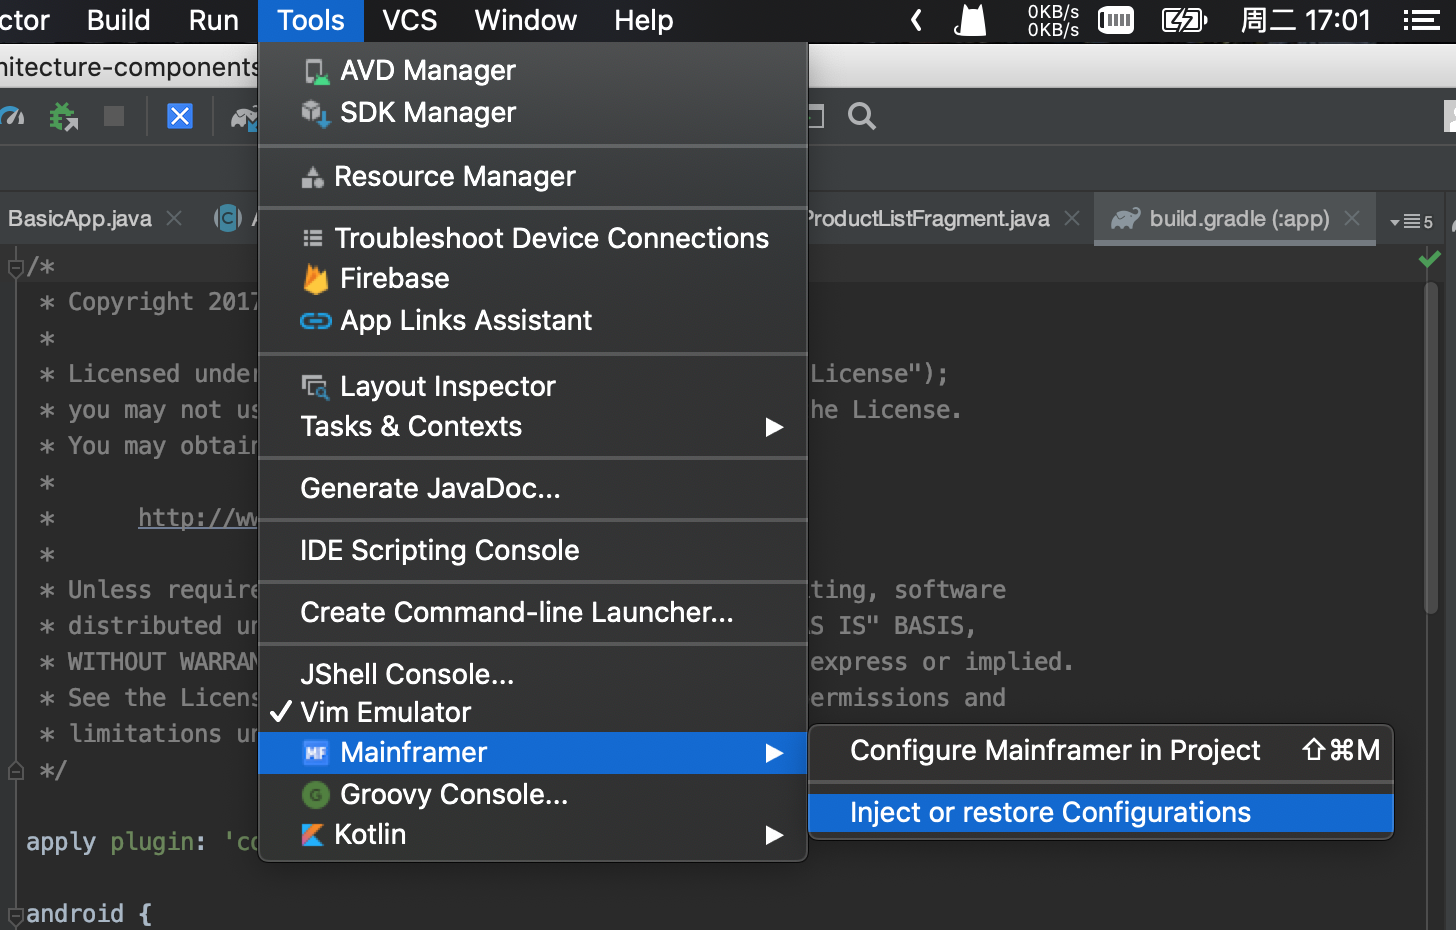Image resolution: width=1456 pixels, height=930 pixels.
Task: Open Layout Inspector
Action: [447, 387]
